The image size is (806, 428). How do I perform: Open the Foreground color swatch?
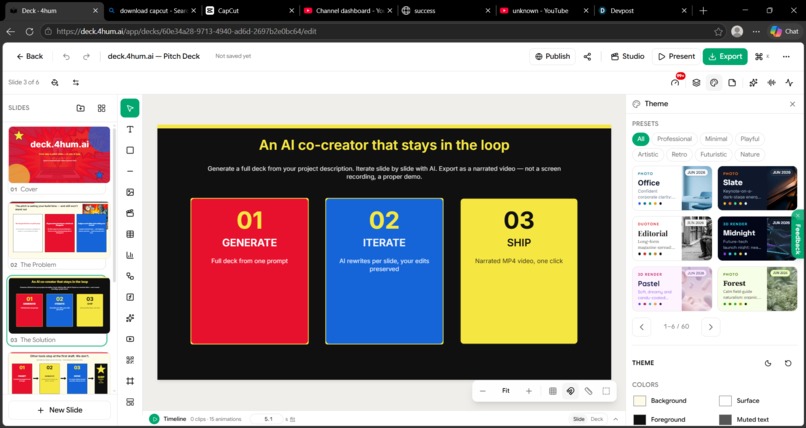(639, 420)
